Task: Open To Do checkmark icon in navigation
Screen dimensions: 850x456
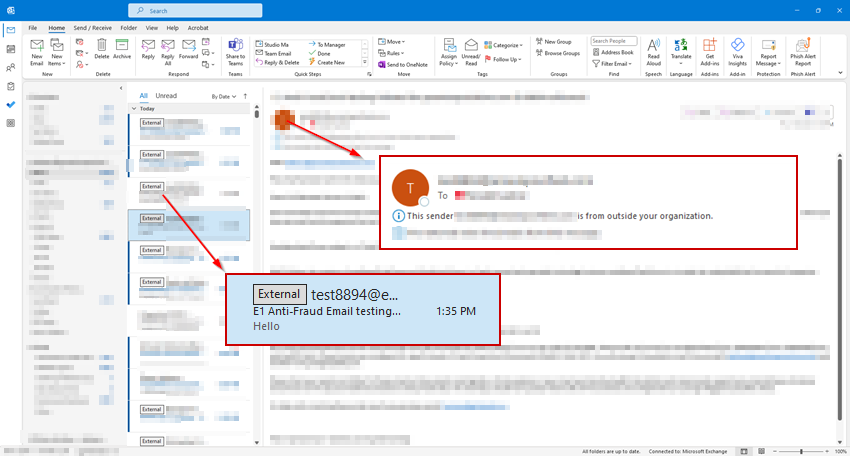Action: 11,105
